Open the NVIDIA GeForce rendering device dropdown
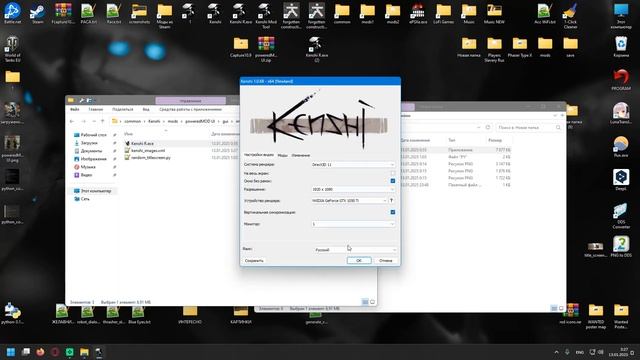640x360 pixels. click(x=349, y=200)
